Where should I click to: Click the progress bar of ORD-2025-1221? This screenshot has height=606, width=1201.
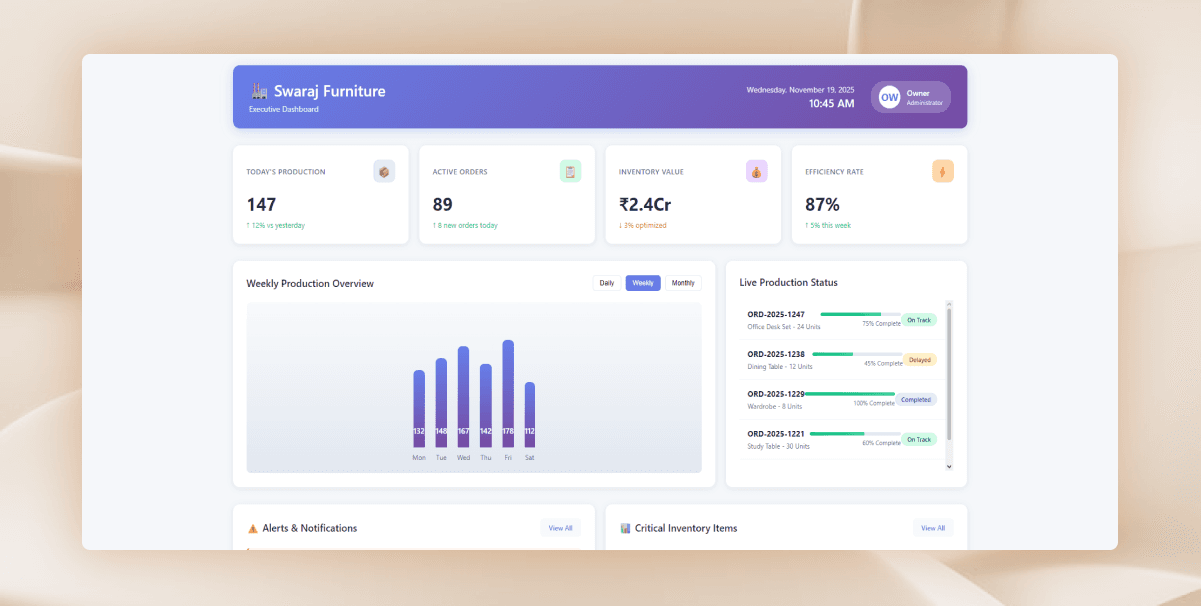pos(856,433)
